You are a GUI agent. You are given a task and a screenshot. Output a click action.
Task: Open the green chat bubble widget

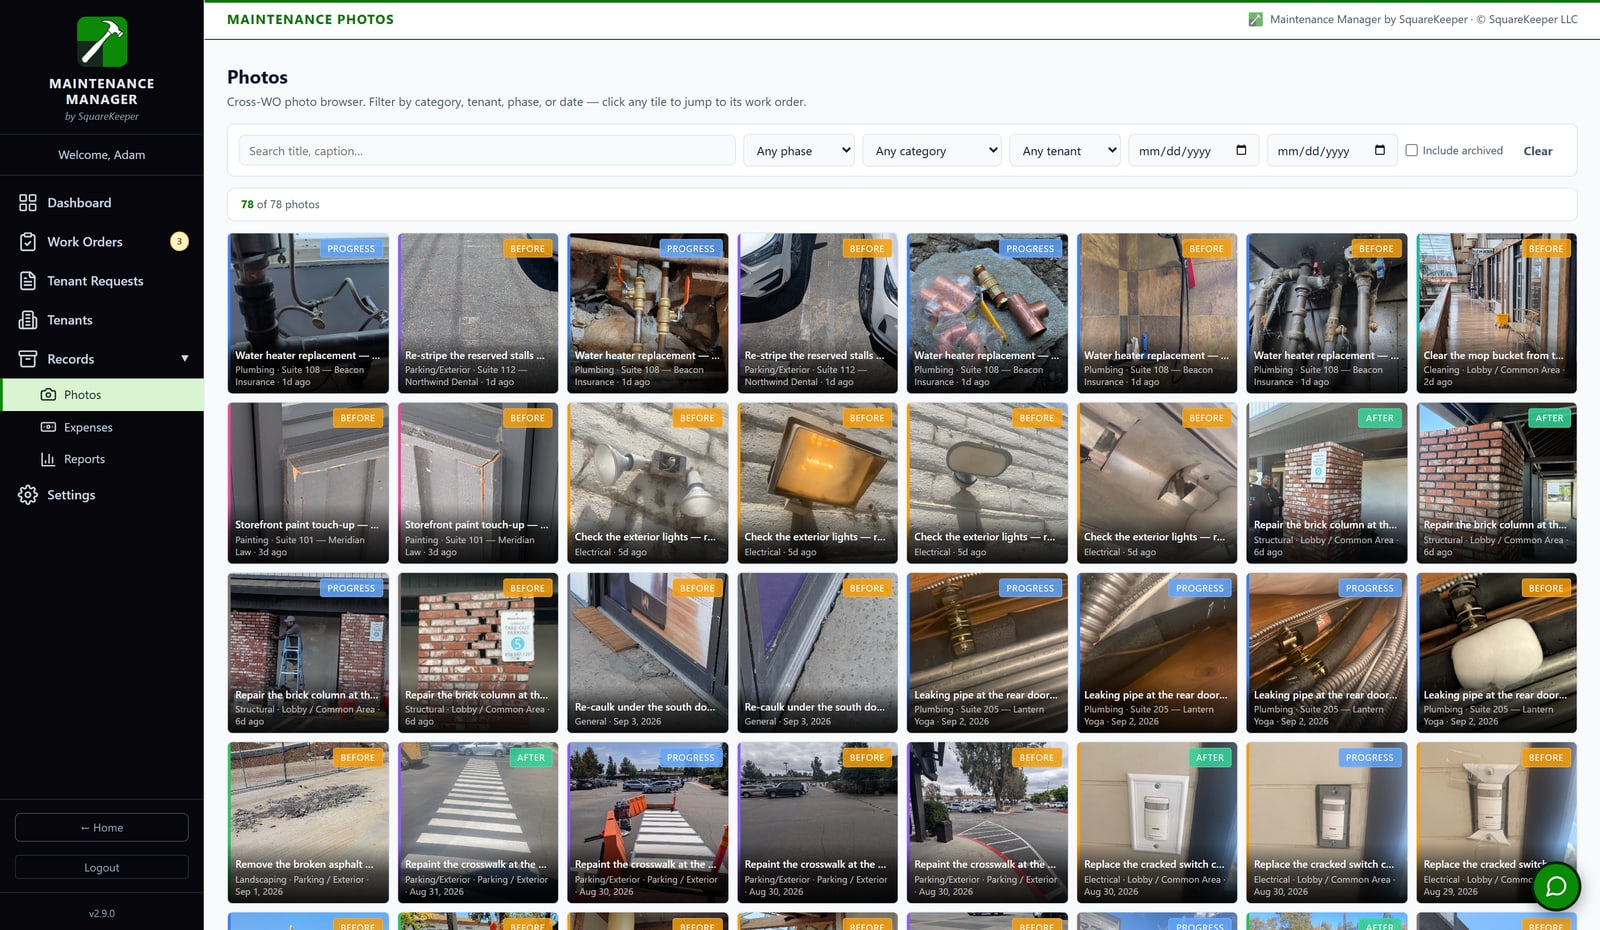click(1556, 886)
